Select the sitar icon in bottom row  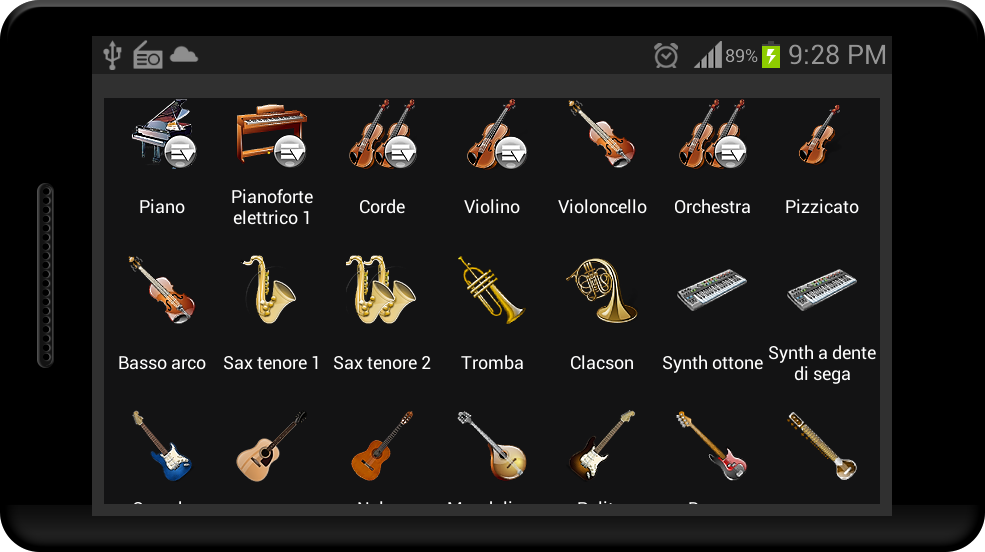(x=822, y=445)
